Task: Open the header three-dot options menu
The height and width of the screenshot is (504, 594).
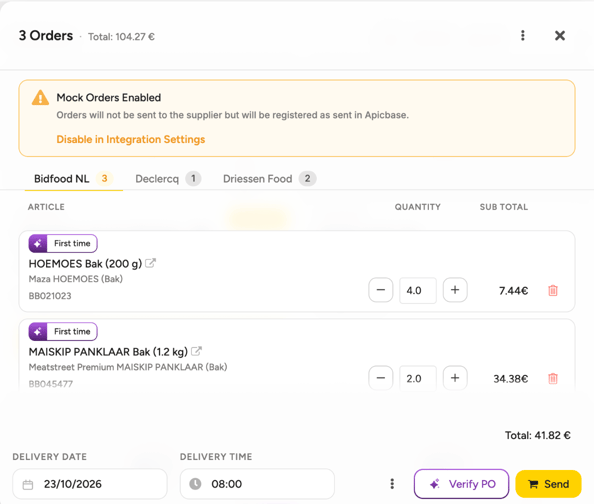Action: (x=523, y=36)
